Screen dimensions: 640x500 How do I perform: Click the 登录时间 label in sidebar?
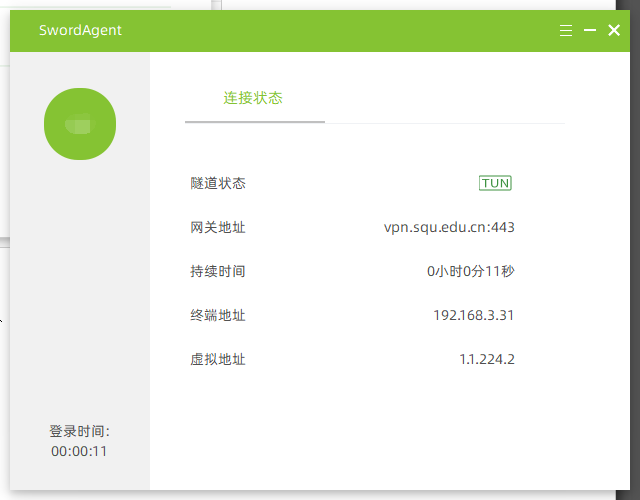click(79, 431)
